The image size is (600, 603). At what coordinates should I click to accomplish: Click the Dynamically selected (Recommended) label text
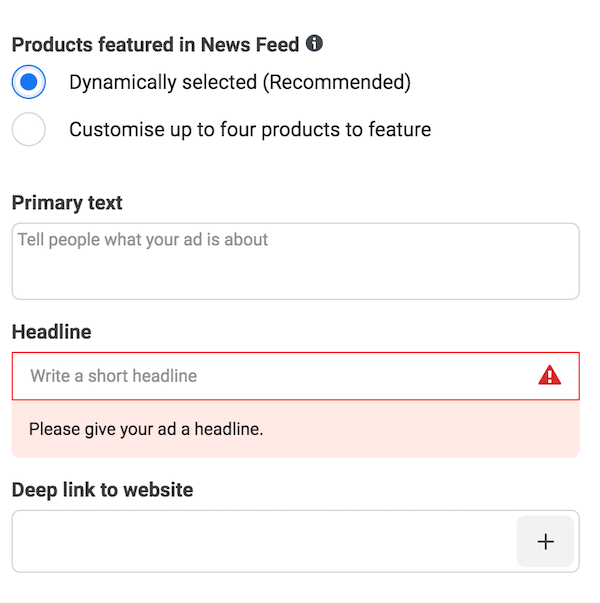(x=240, y=82)
